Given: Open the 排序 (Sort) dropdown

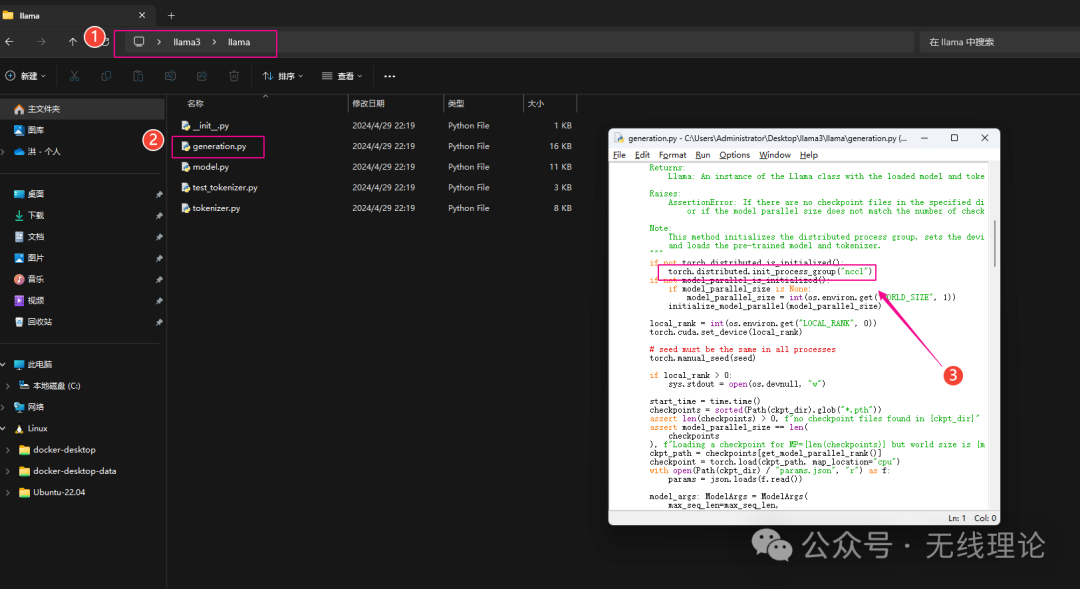Looking at the screenshot, I should [x=282, y=76].
